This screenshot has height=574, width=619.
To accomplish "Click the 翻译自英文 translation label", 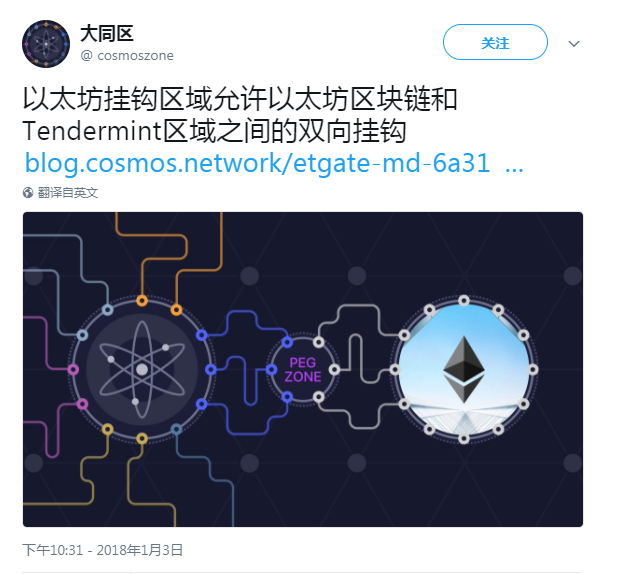I will point(68,193).
